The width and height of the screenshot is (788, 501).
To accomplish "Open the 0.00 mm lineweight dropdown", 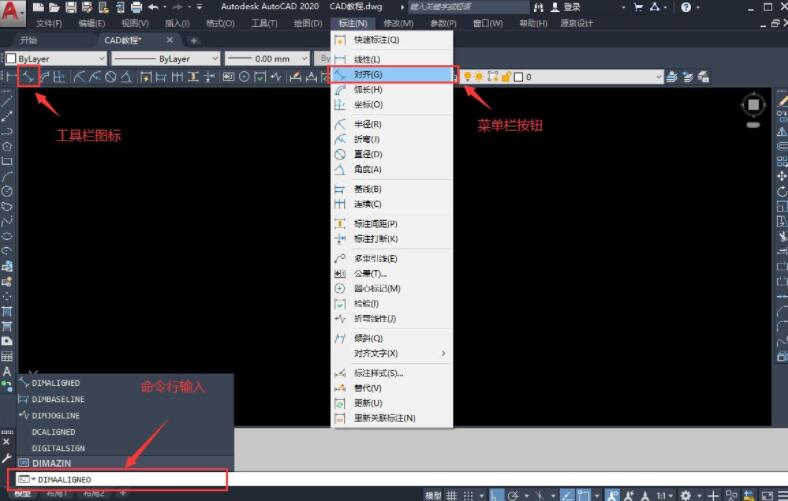I will (x=266, y=59).
